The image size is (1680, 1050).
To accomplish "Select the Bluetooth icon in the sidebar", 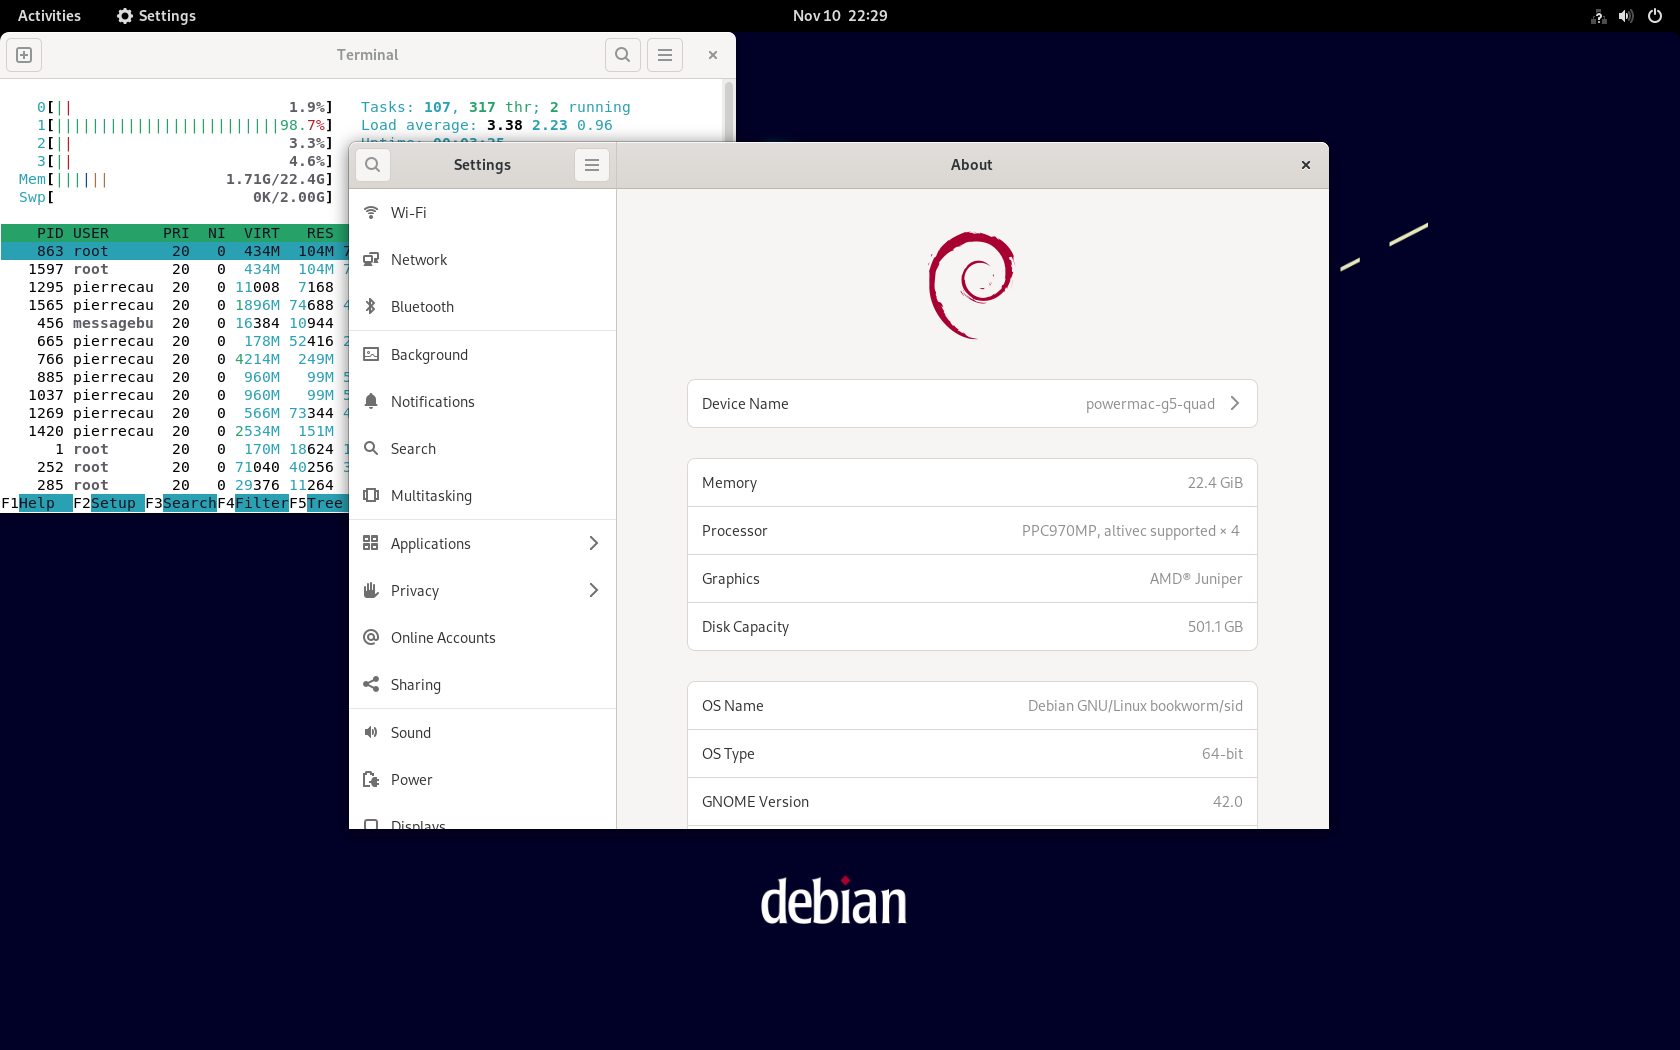I will (371, 306).
